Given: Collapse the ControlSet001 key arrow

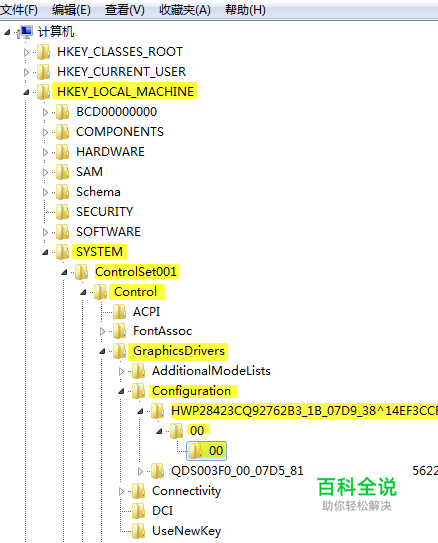Looking at the screenshot, I should [x=64, y=273].
